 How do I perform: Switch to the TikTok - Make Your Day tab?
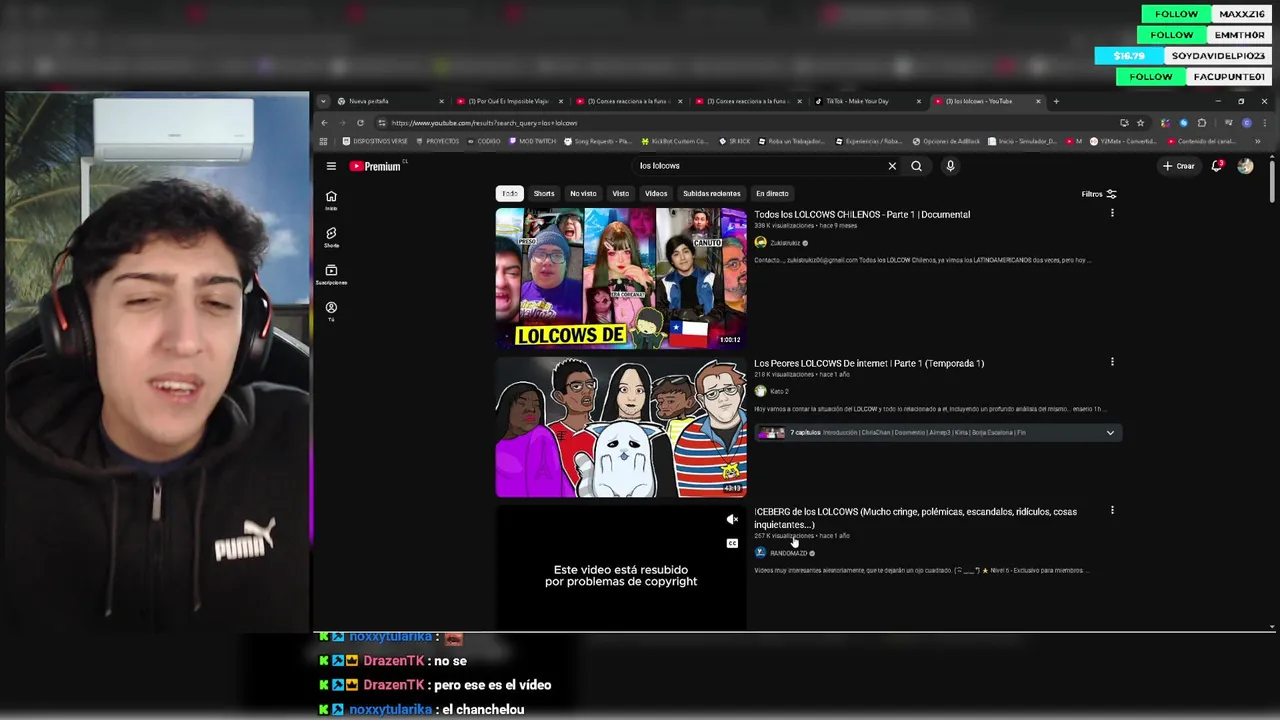[x=867, y=101]
